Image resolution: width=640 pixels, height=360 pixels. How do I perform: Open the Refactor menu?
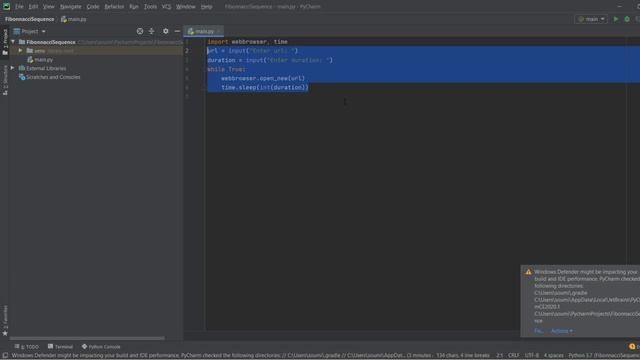click(x=114, y=7)
